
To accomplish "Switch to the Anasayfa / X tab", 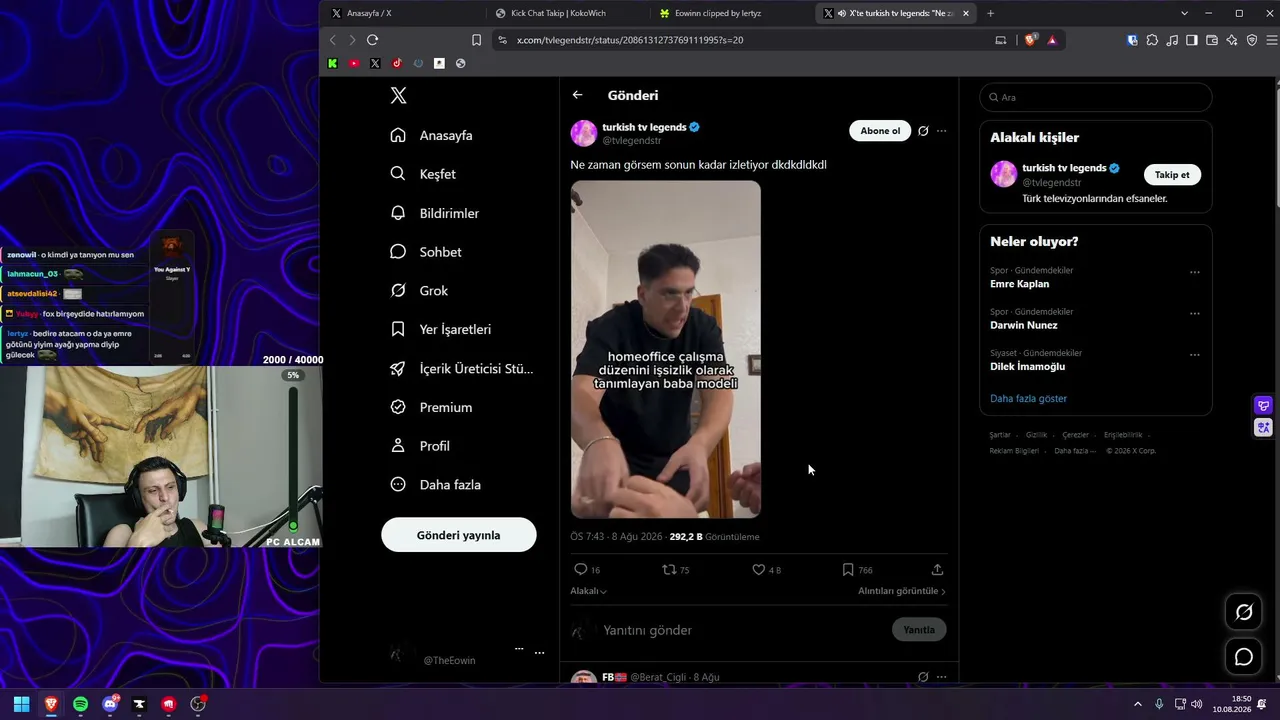I will tap(403, 13).
